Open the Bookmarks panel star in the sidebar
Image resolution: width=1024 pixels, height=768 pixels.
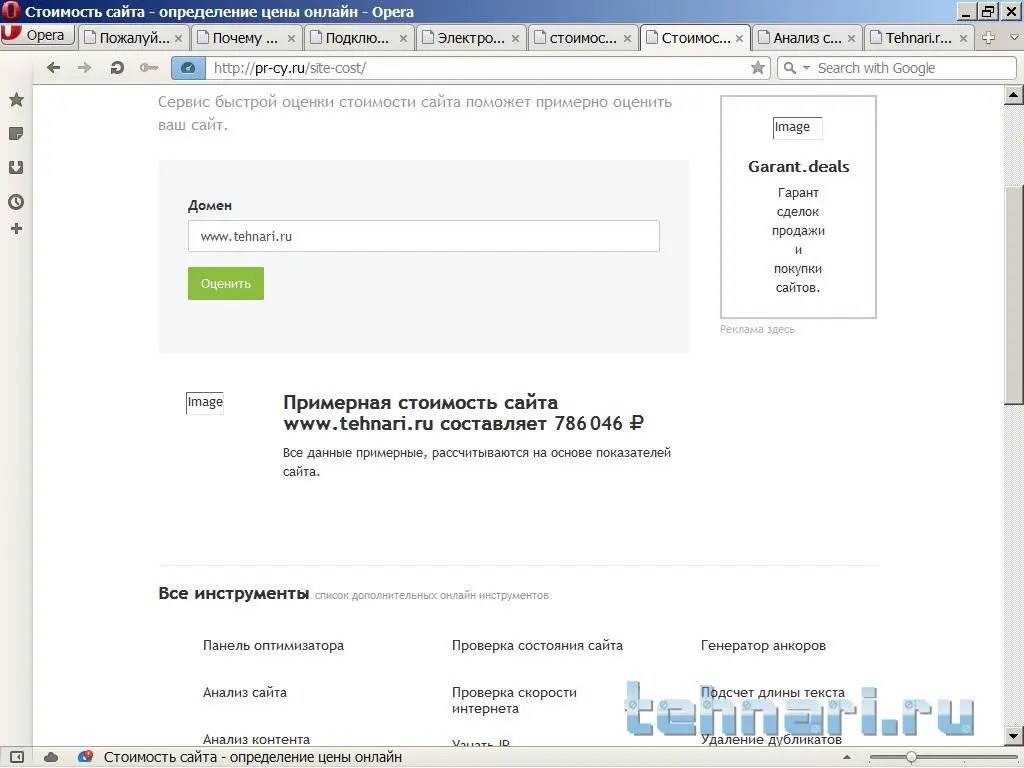[16, 99]
